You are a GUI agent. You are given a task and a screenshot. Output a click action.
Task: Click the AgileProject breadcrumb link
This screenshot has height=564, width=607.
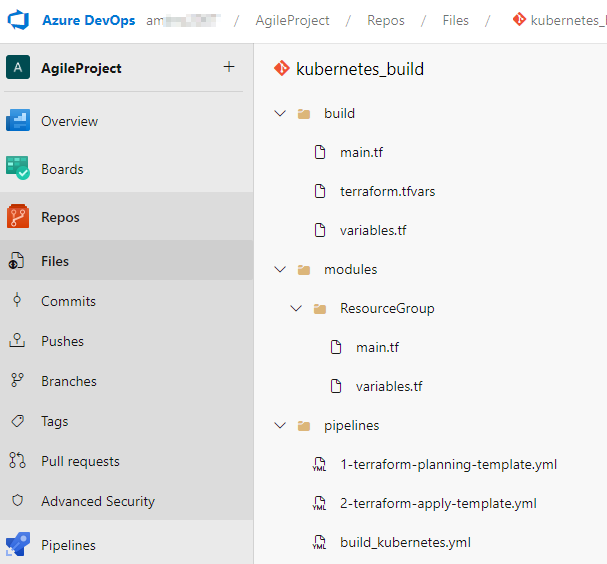[x=292, y=20]
